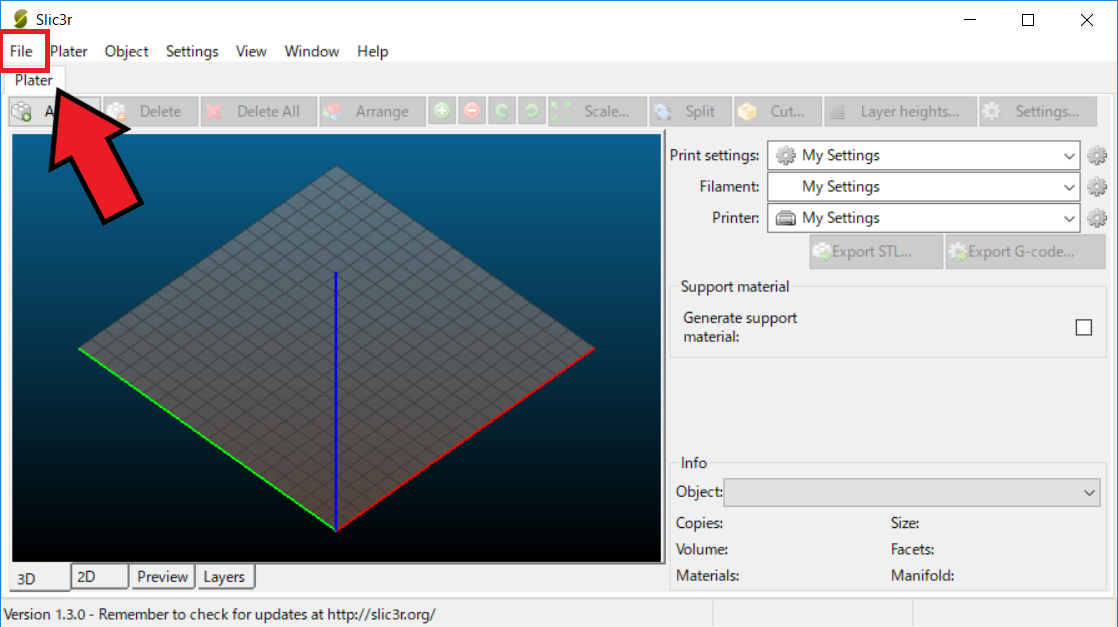
Task: Close the Slic3r window
Action: coord(1087,20)
